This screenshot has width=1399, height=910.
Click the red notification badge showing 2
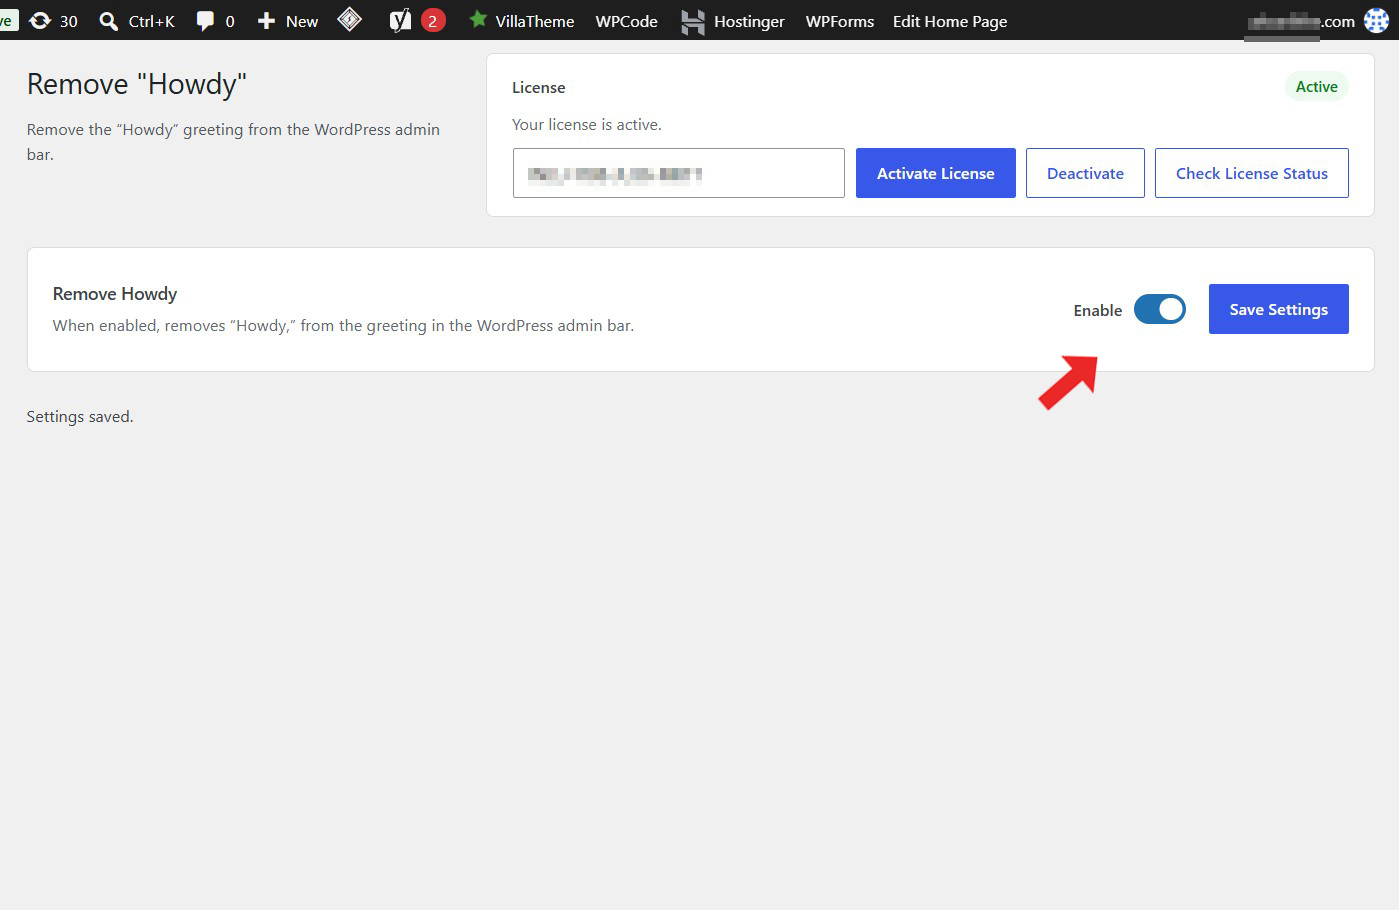[x=433, y=20]
